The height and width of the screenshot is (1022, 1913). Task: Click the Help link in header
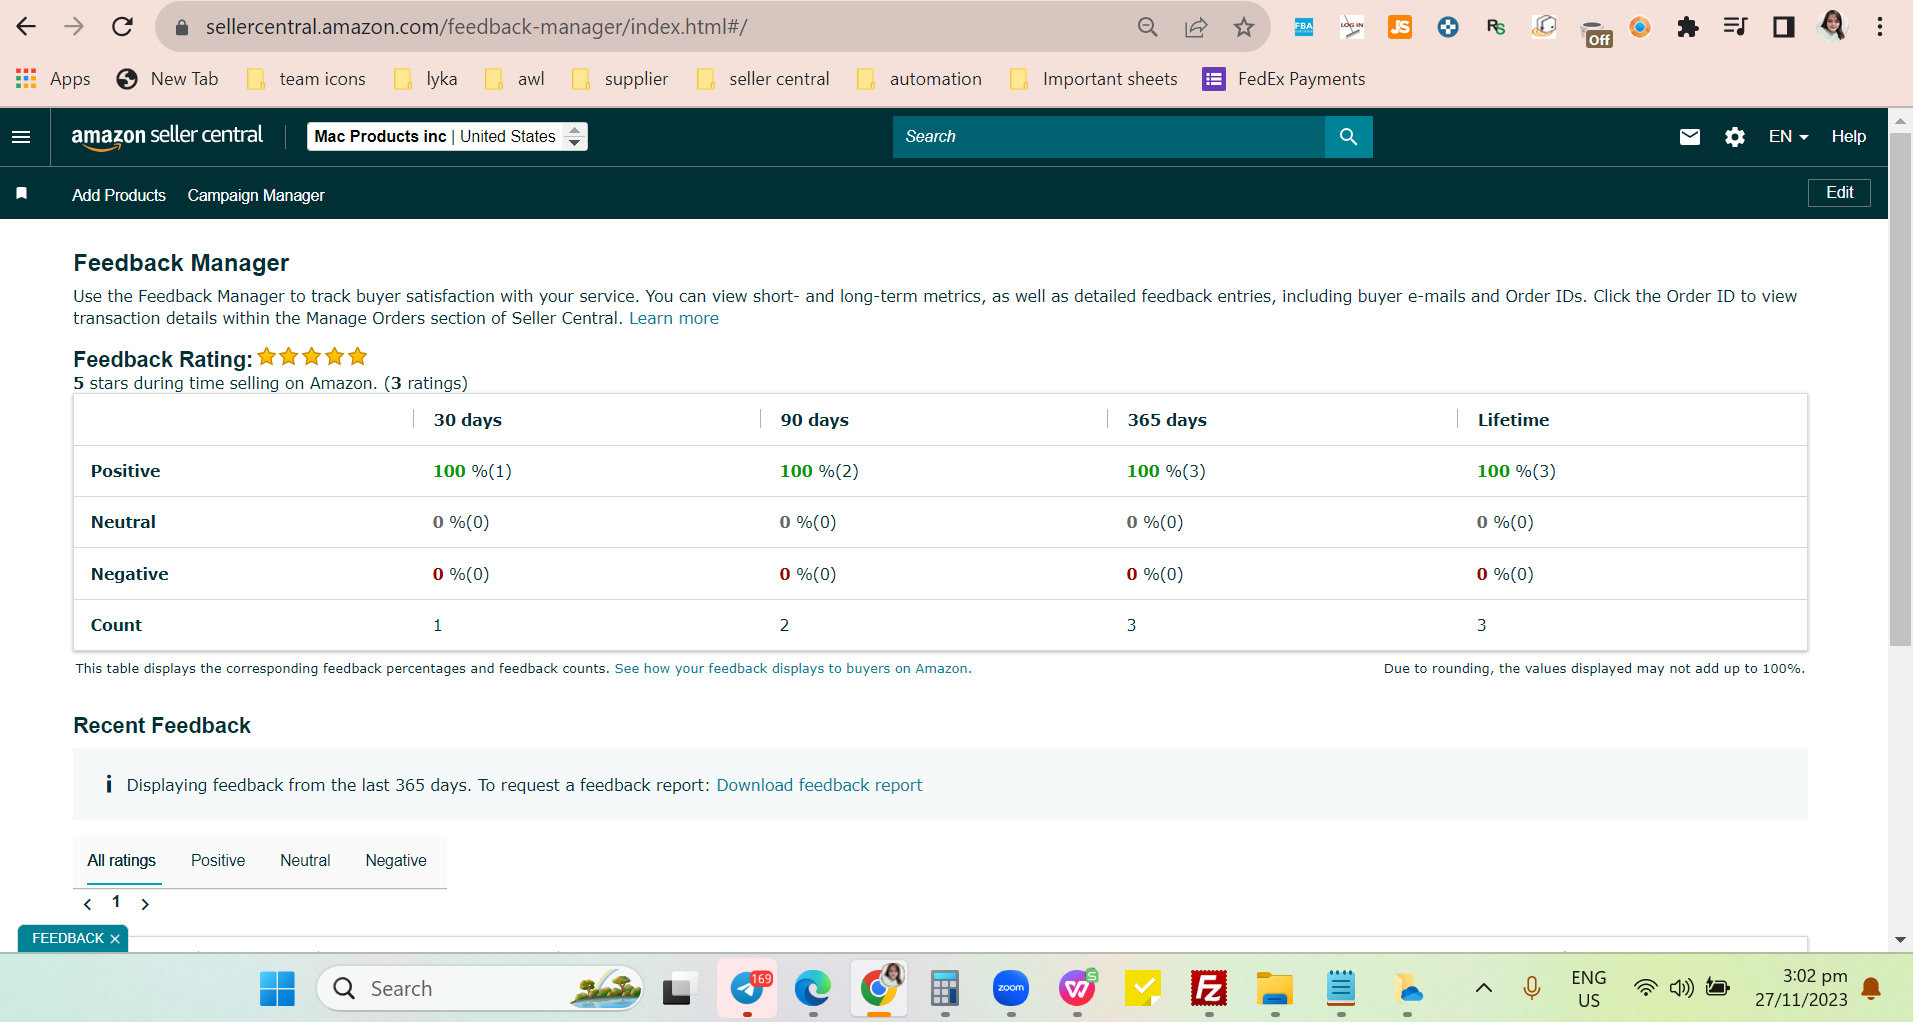click(1849, 137)
